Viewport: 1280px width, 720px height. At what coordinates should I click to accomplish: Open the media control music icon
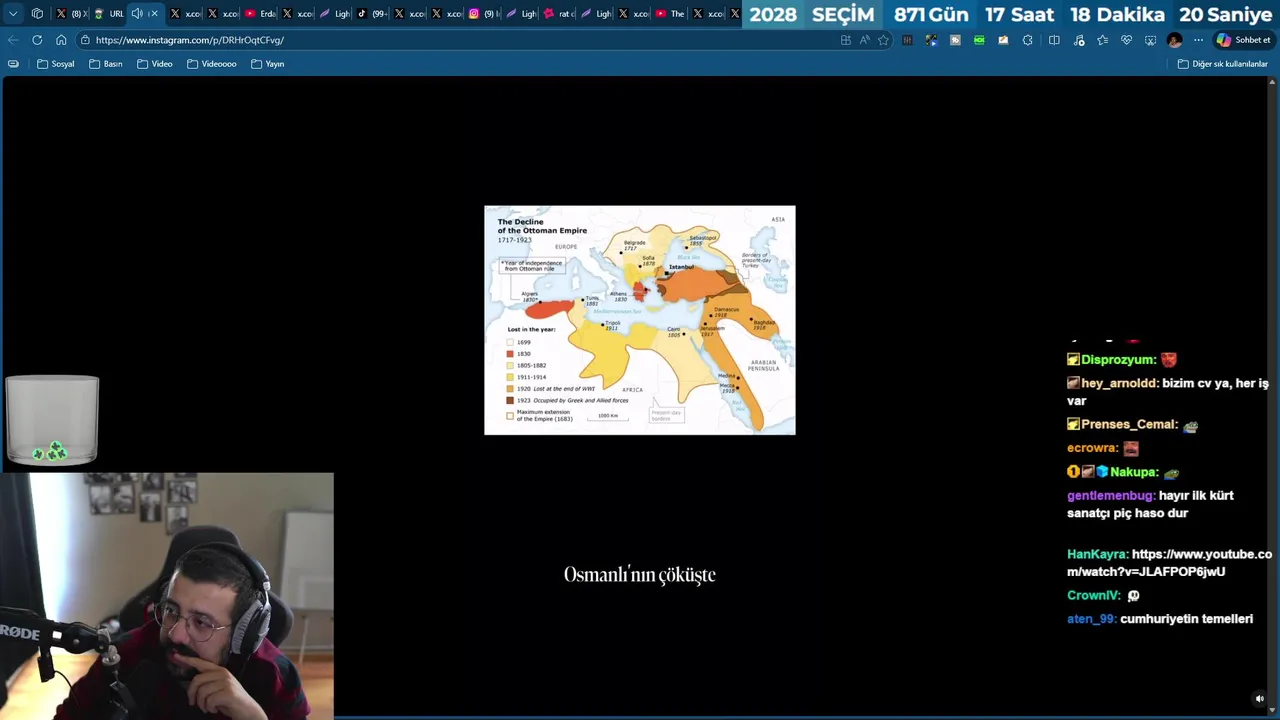click(1078, 40)
